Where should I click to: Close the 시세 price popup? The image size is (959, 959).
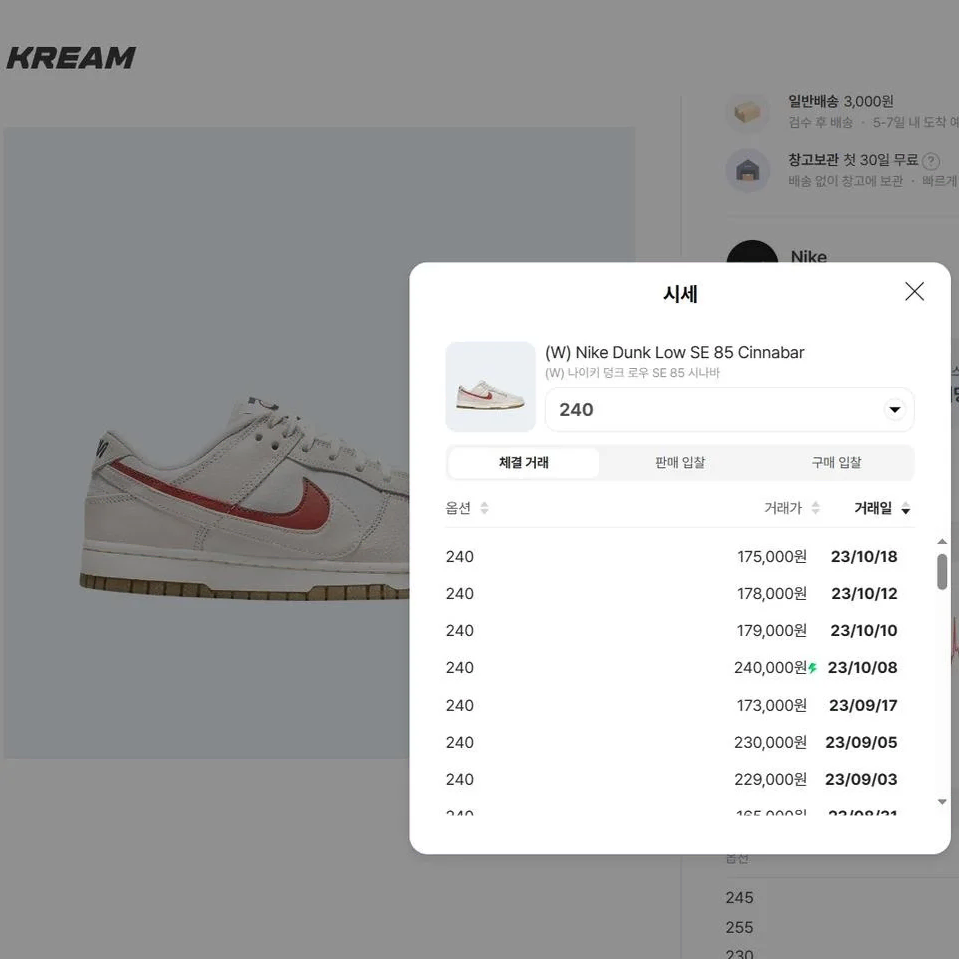[x=914, y=292]
